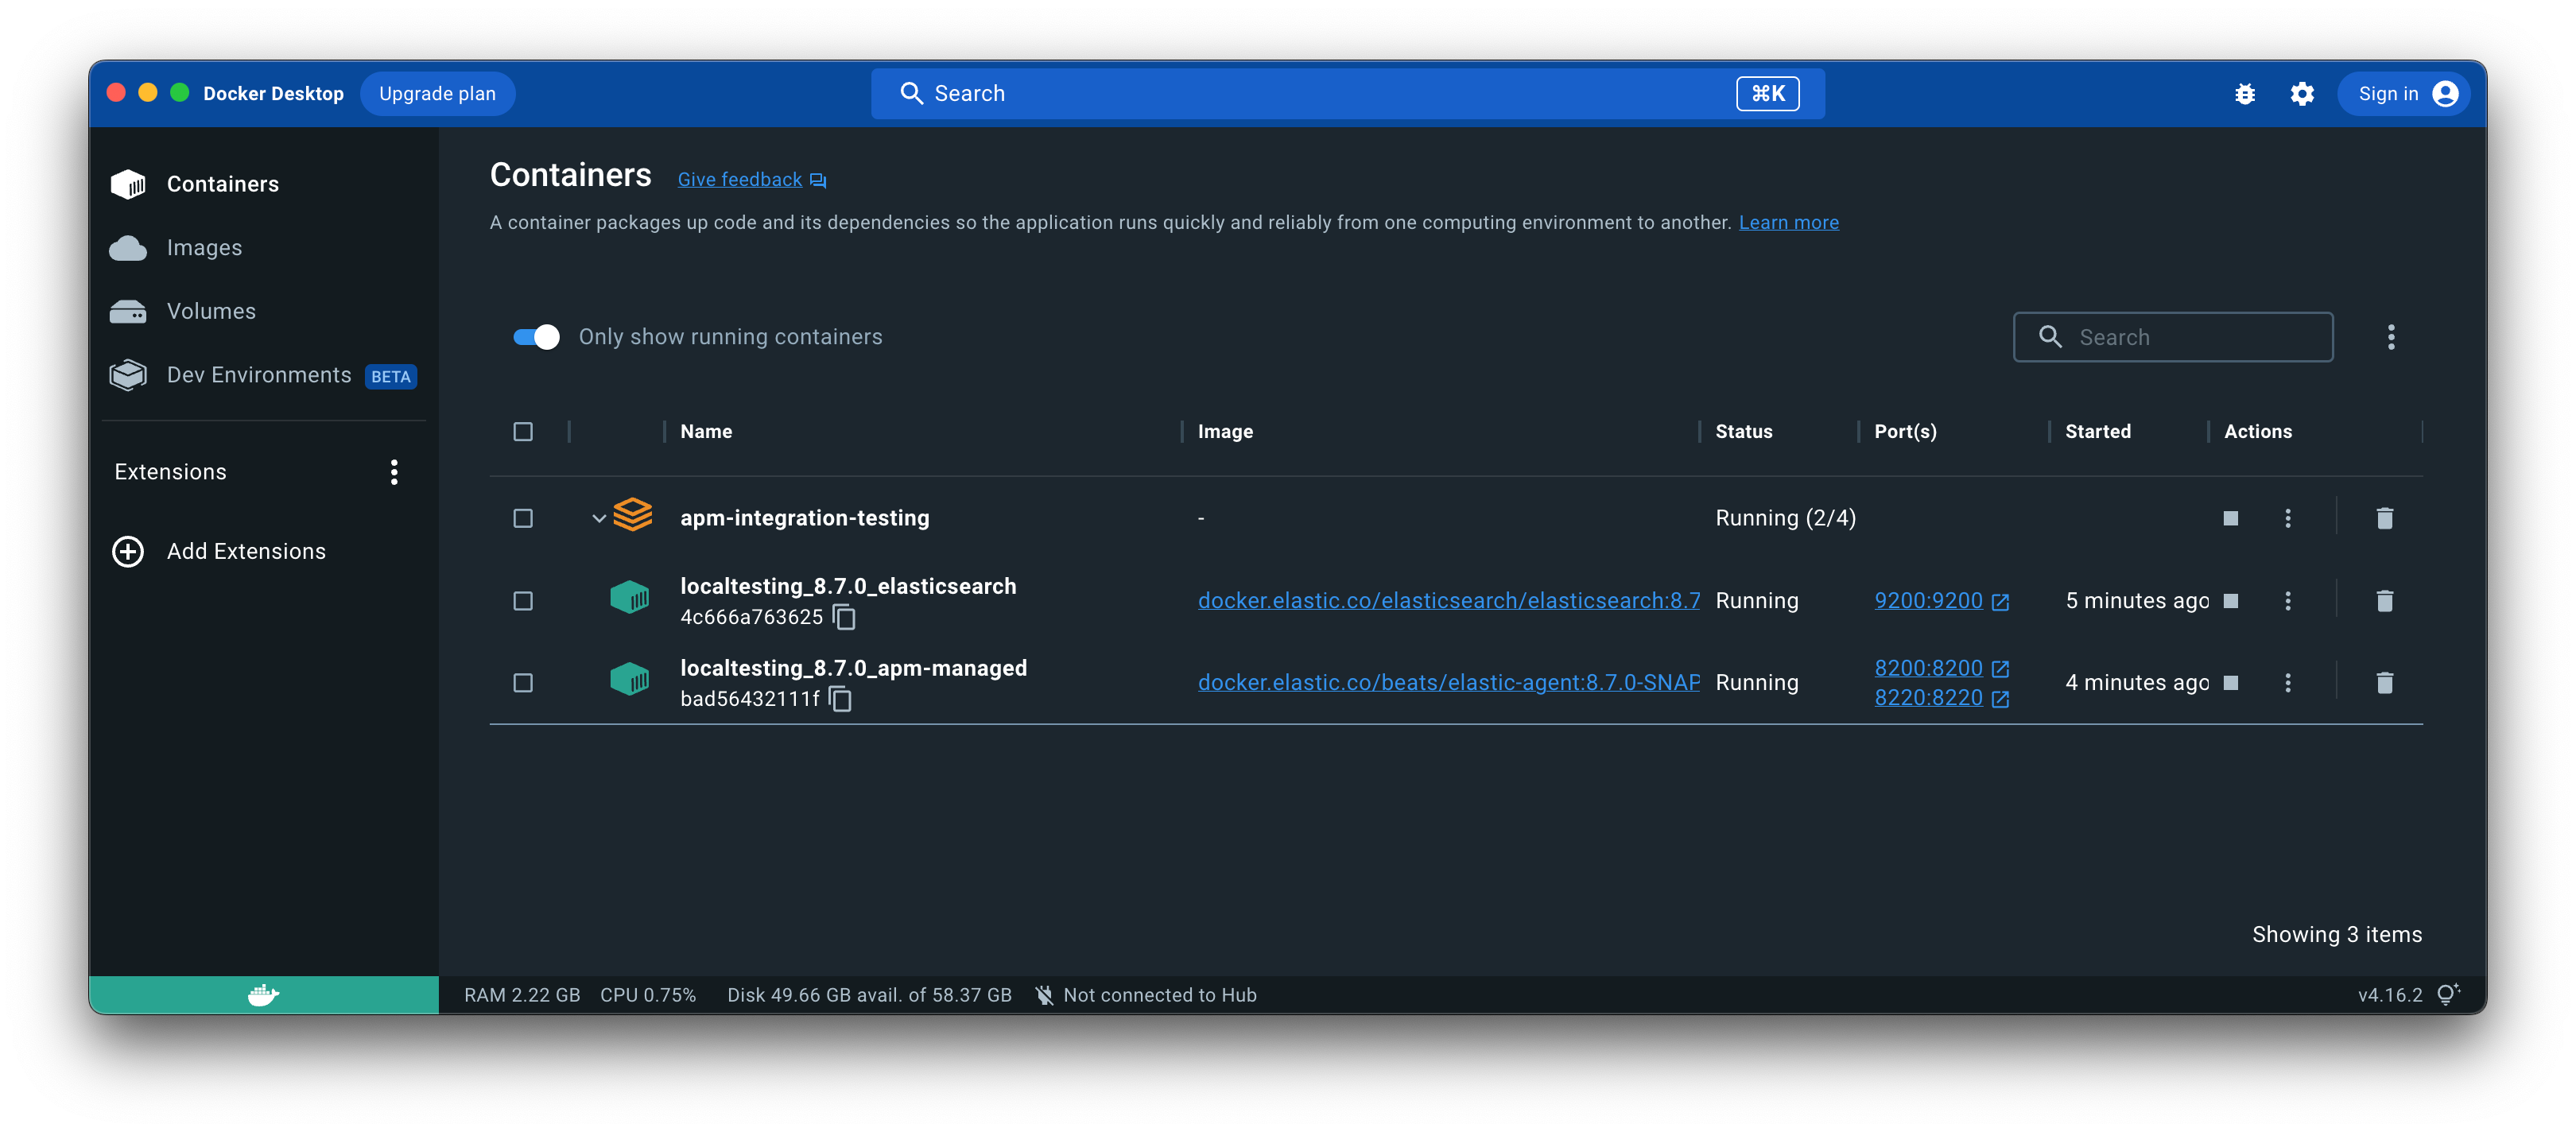The height and width of the screenshot is (1132, 2576).
Task: Sort table by Status column
Action: click(x=1743, y=431)
